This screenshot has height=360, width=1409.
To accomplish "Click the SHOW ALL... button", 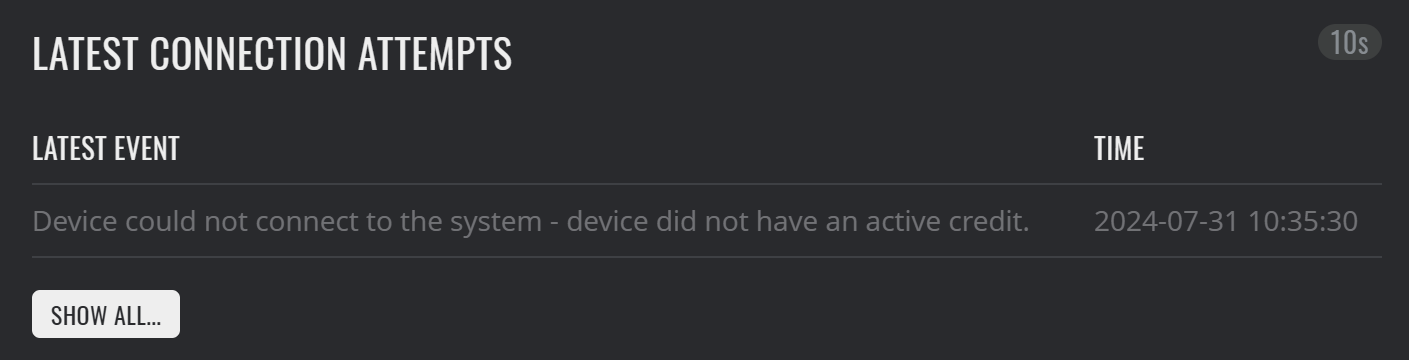I will (x=106, y=314).
